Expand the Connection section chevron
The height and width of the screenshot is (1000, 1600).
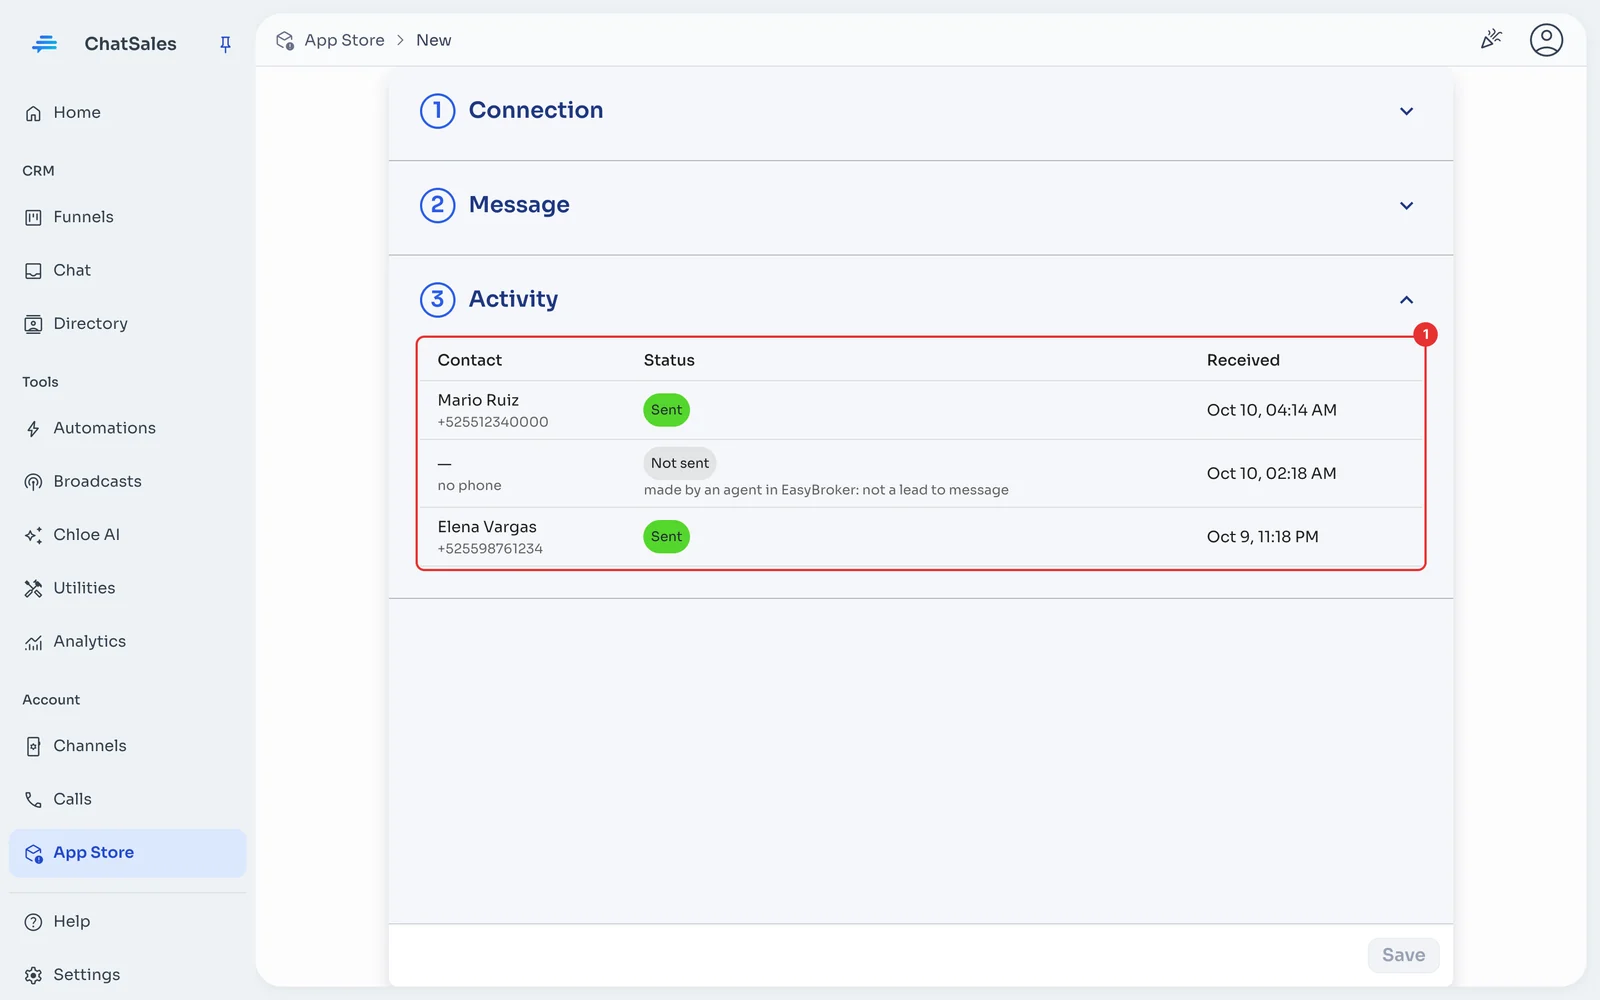coord(1406,111)
